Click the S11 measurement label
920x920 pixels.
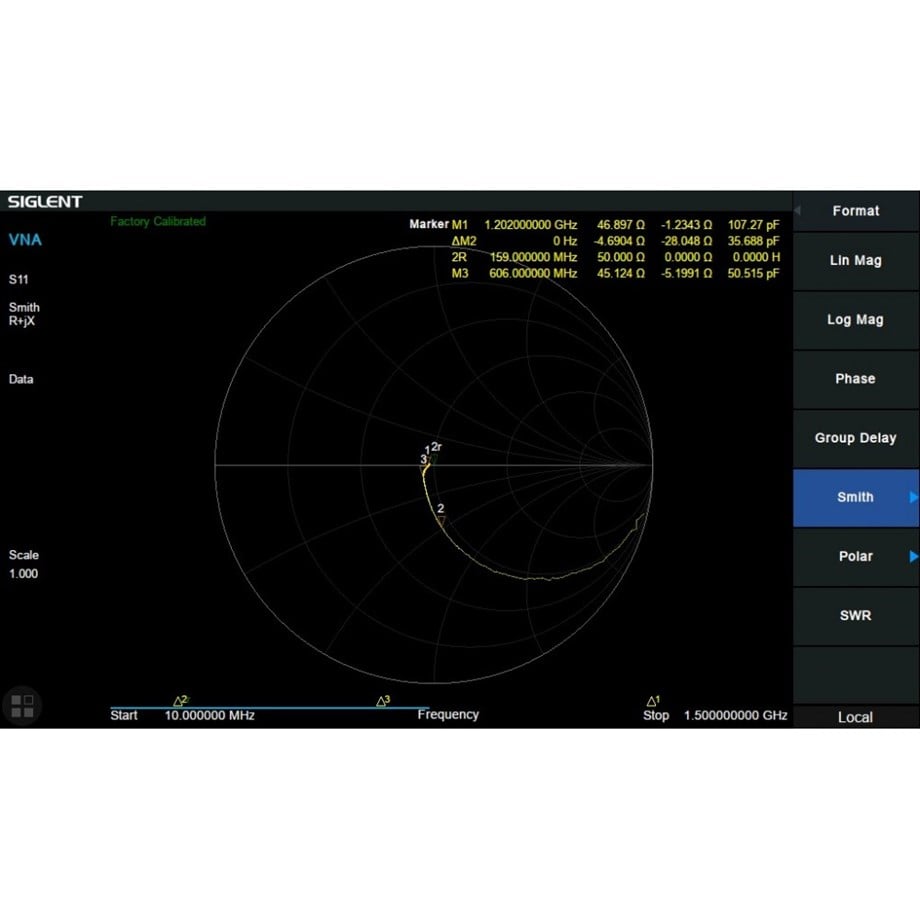pos(18,280)
